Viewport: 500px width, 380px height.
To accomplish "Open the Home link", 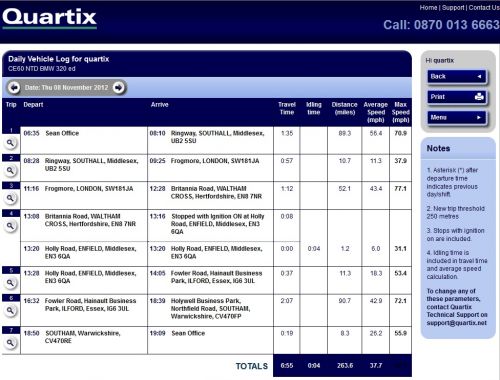I will (x=428, y=7).
